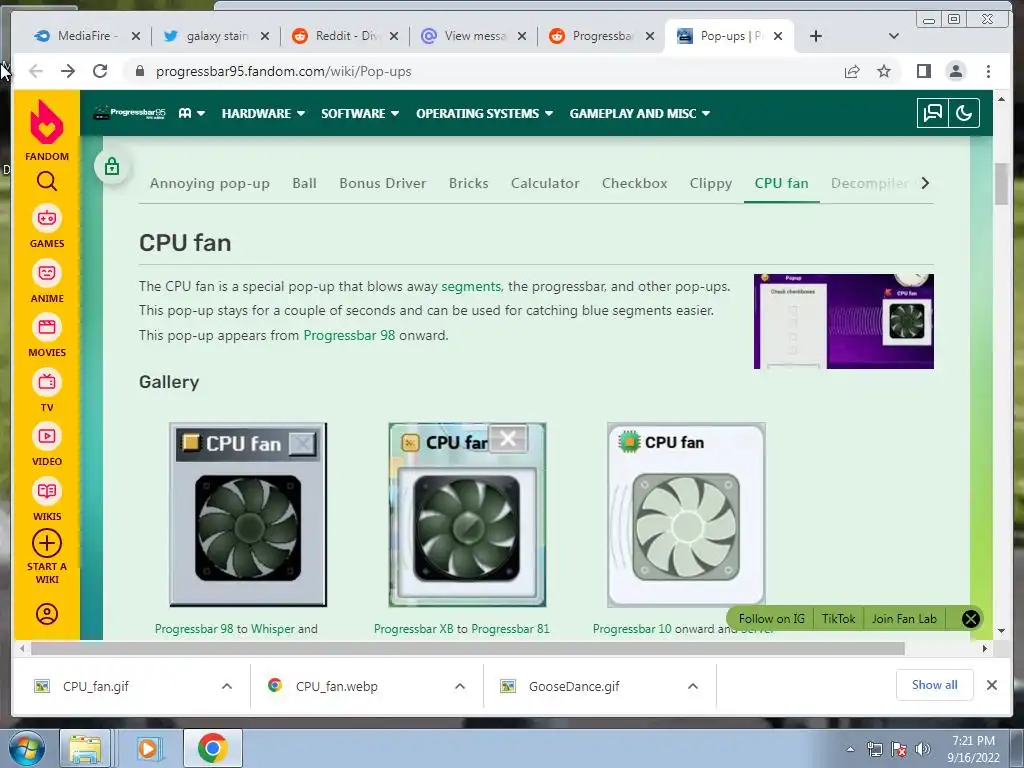
Task: Switch to the Clippy tab
Action: [711, 184]
